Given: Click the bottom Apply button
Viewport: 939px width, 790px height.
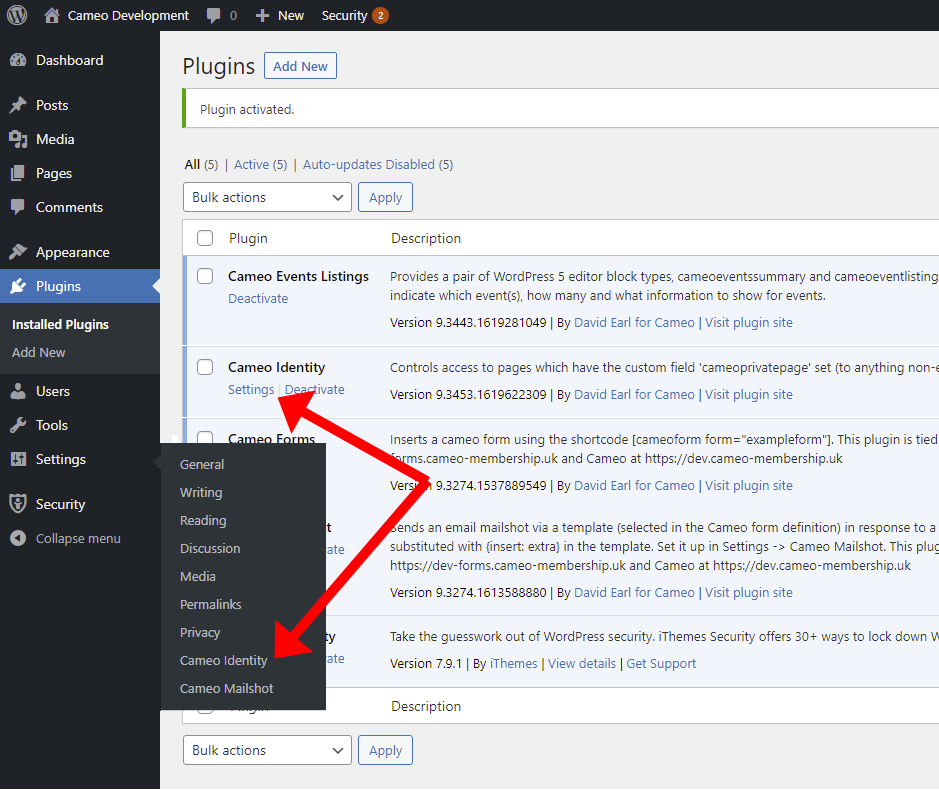Looking at the screenshot, I should point(385,750).
